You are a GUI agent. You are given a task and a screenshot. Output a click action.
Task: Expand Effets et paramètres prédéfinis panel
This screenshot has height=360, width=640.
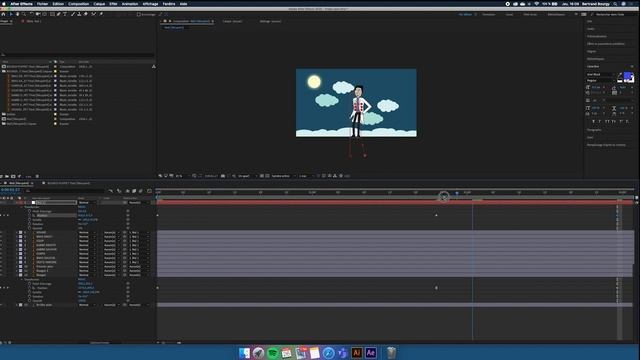[606, 44]
